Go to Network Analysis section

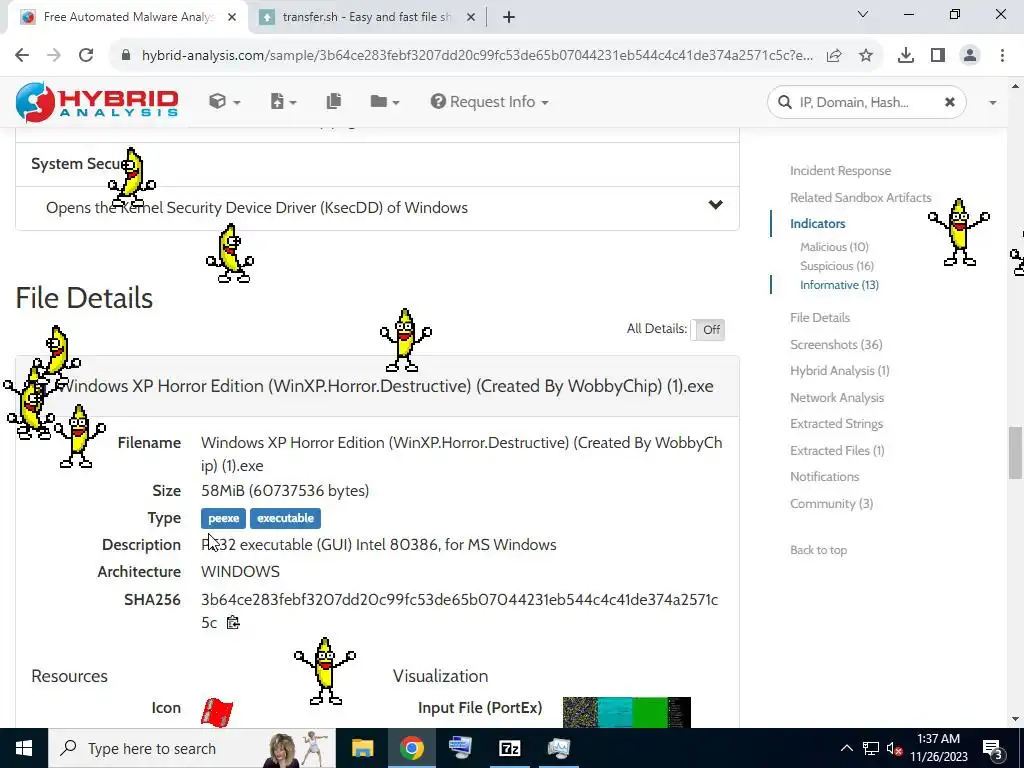coord(837,398)
